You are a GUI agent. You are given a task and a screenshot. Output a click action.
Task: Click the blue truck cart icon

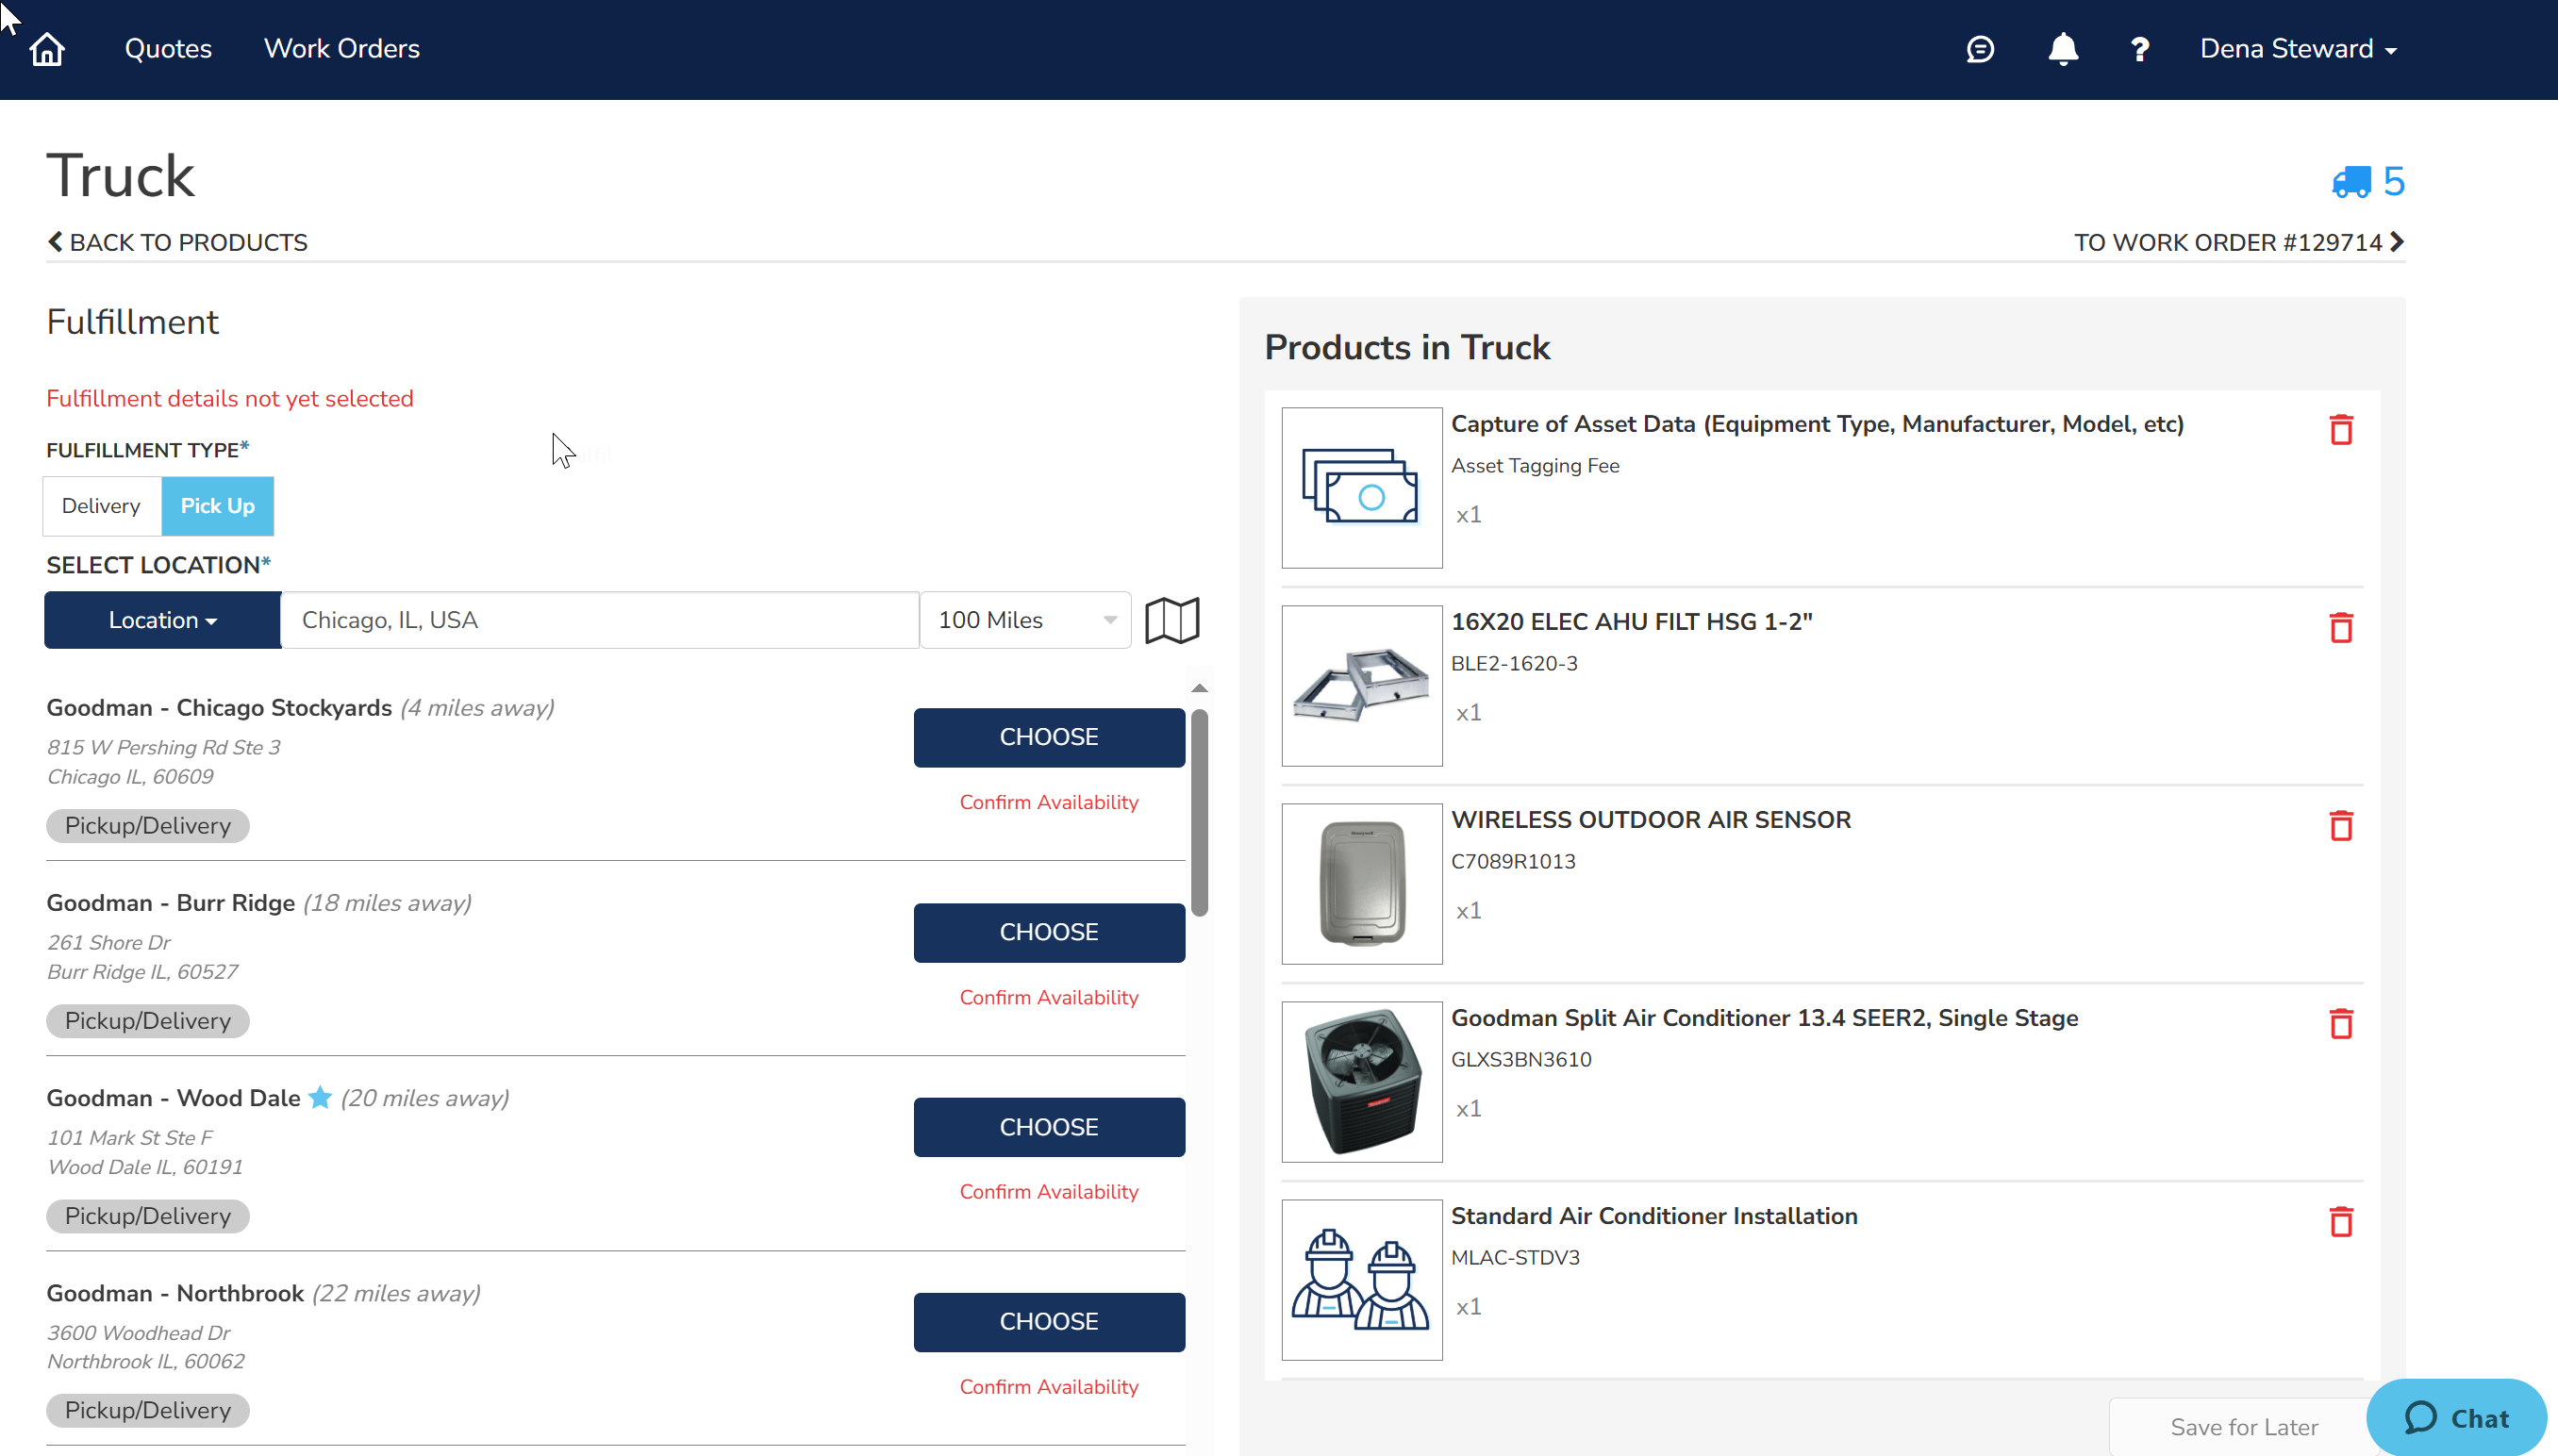pos(2351,182)
